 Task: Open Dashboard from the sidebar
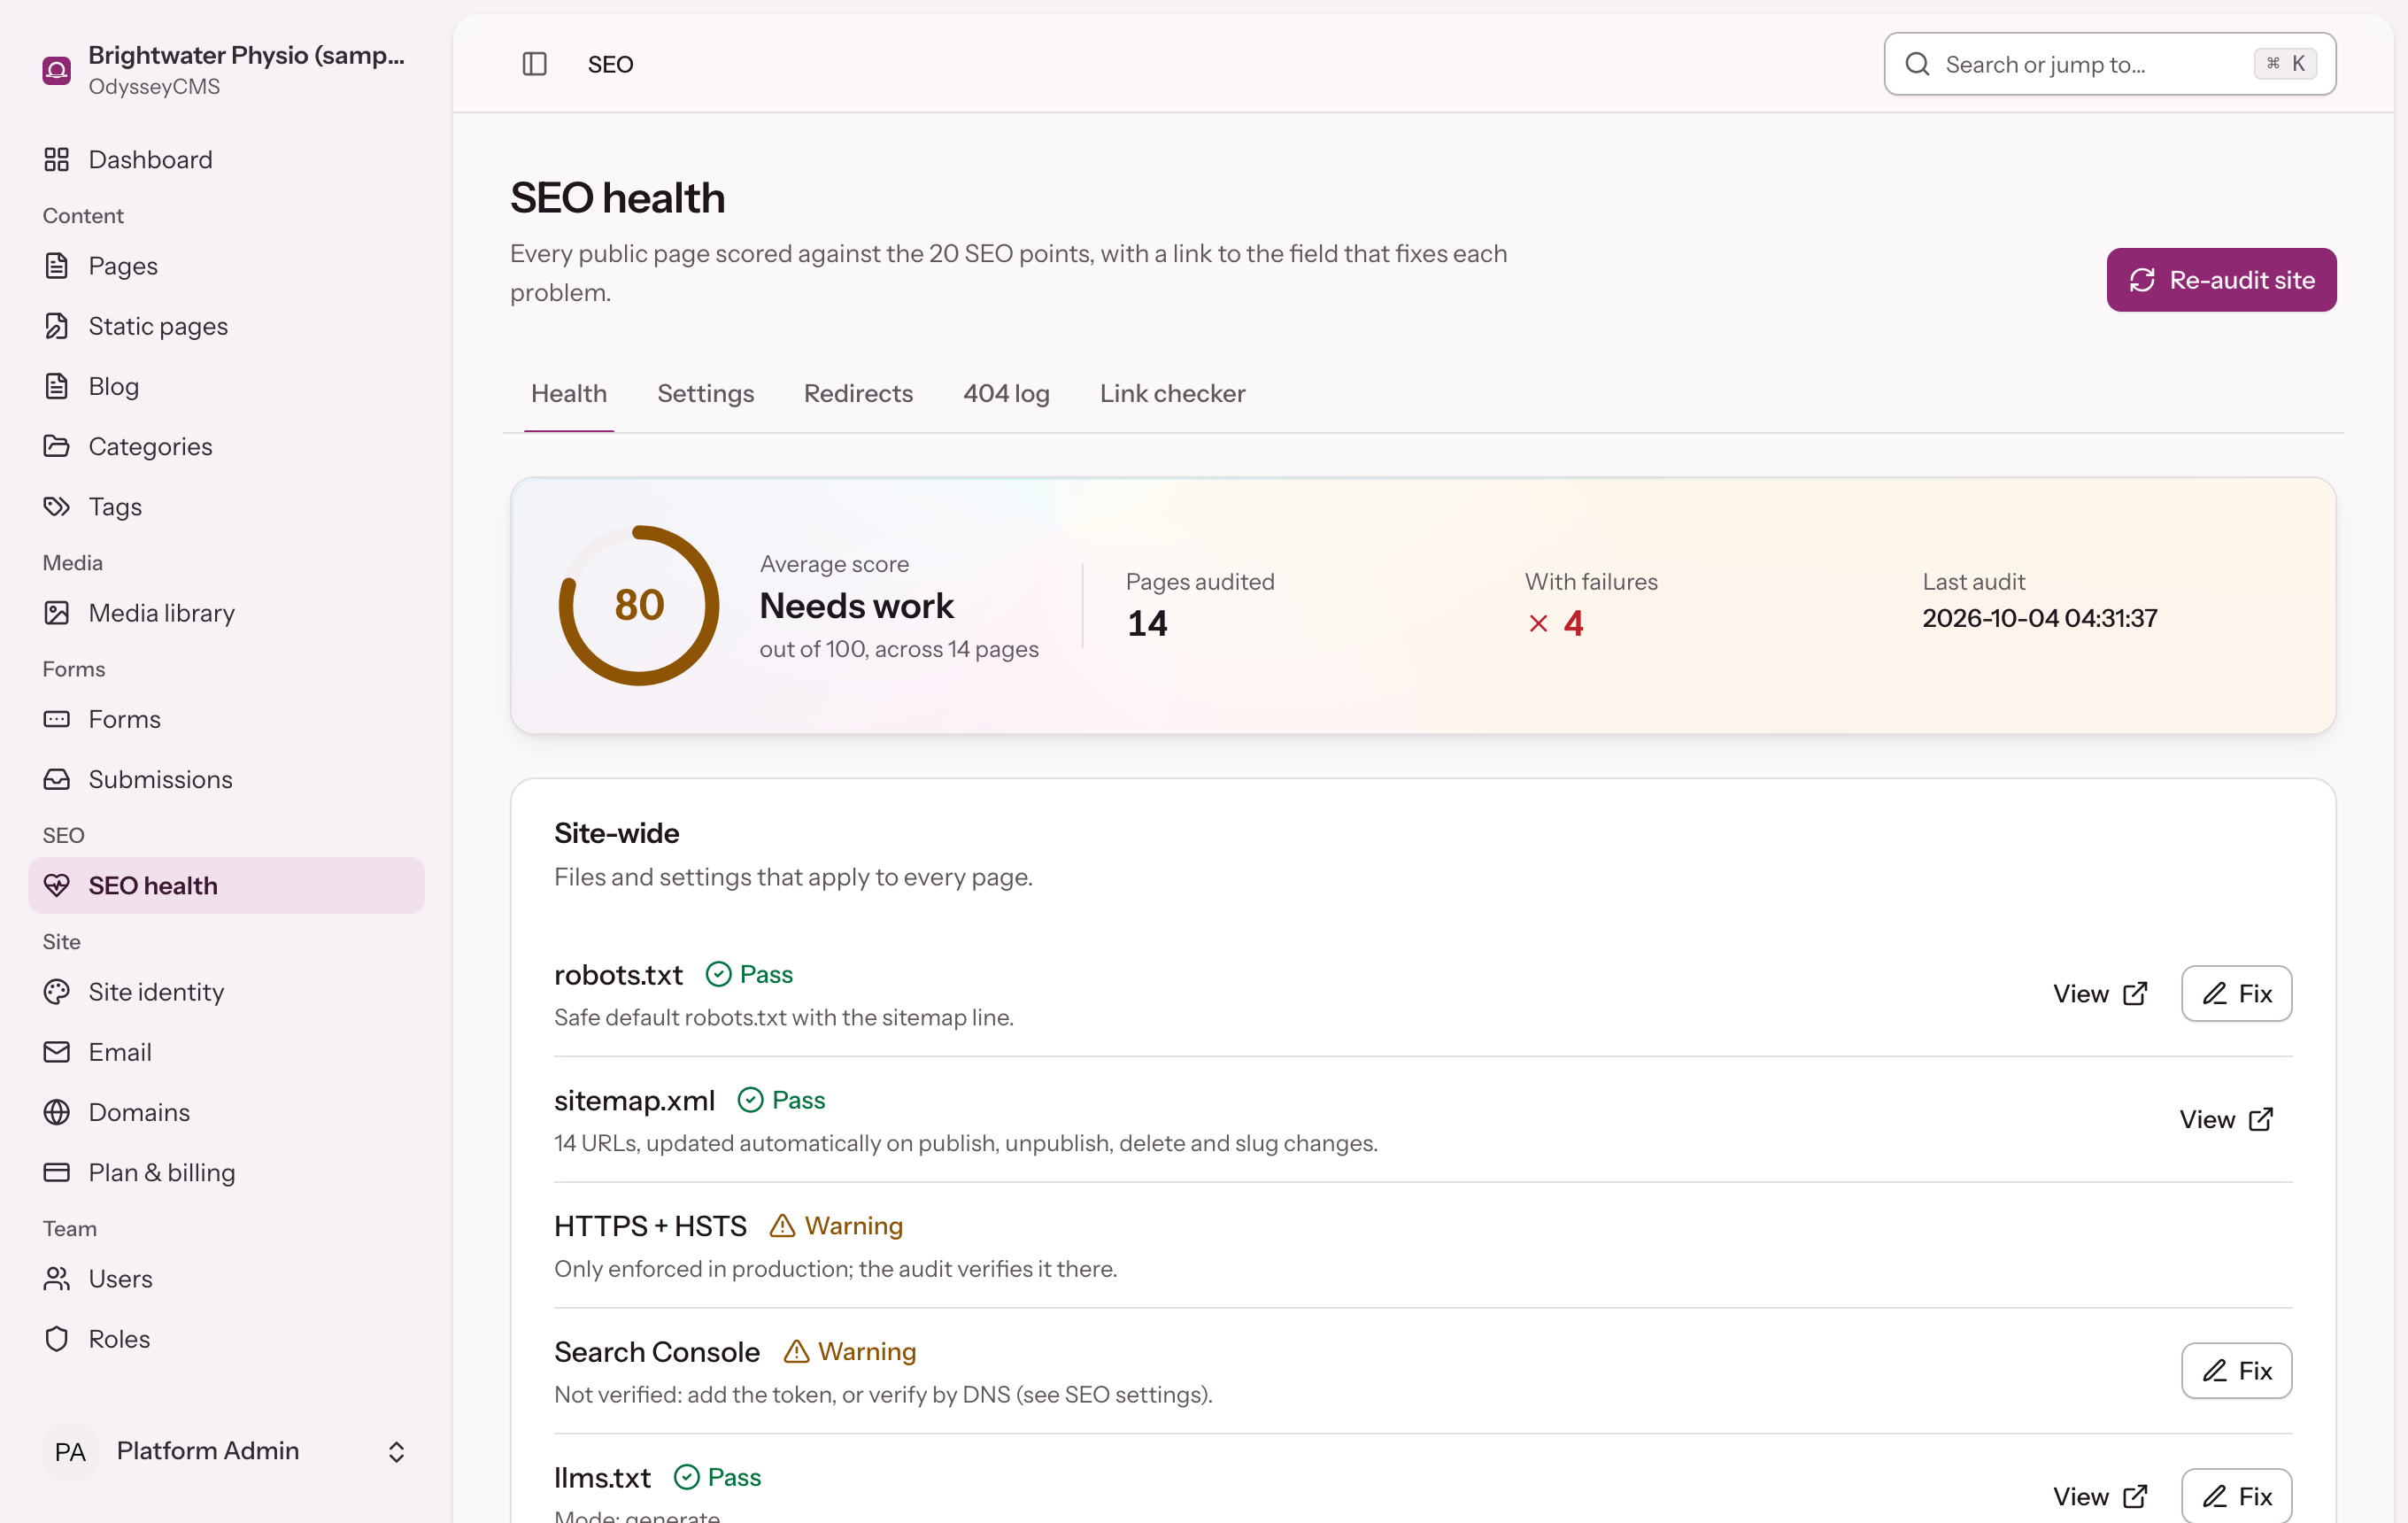(227, 160)
